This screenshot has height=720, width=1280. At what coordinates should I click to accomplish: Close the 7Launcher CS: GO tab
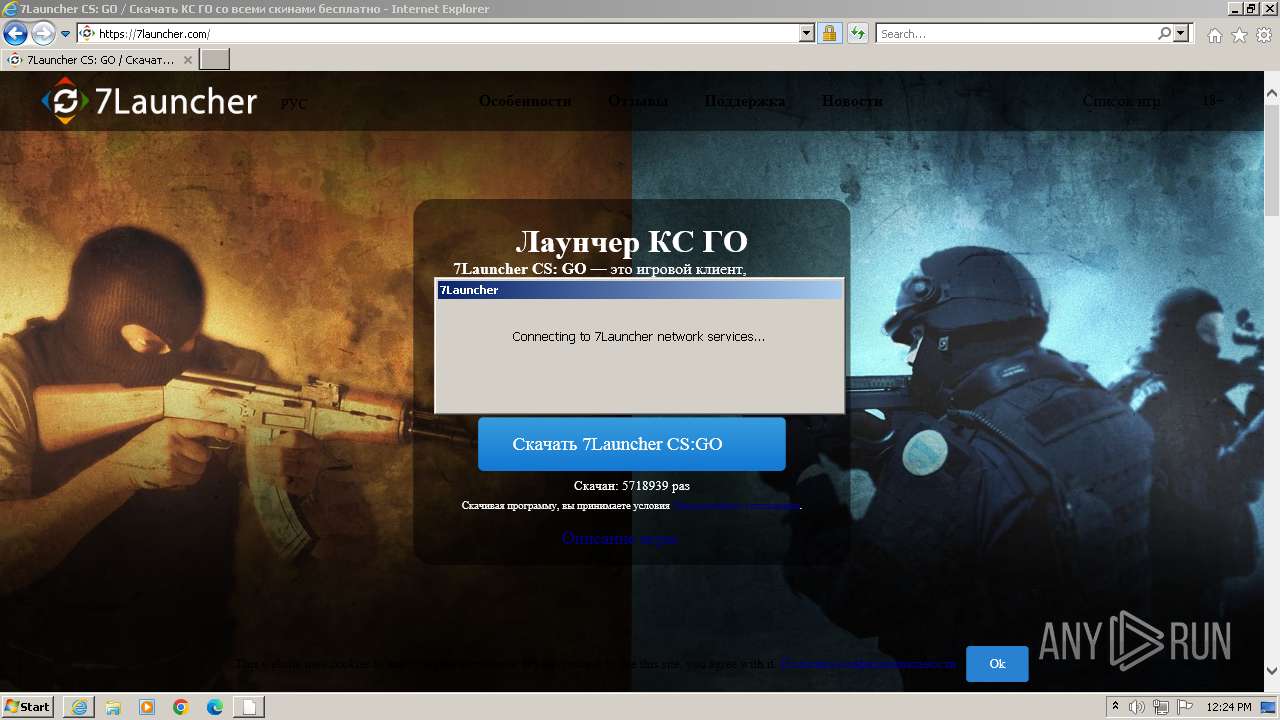pyautogui.click(x=187, y=60)
